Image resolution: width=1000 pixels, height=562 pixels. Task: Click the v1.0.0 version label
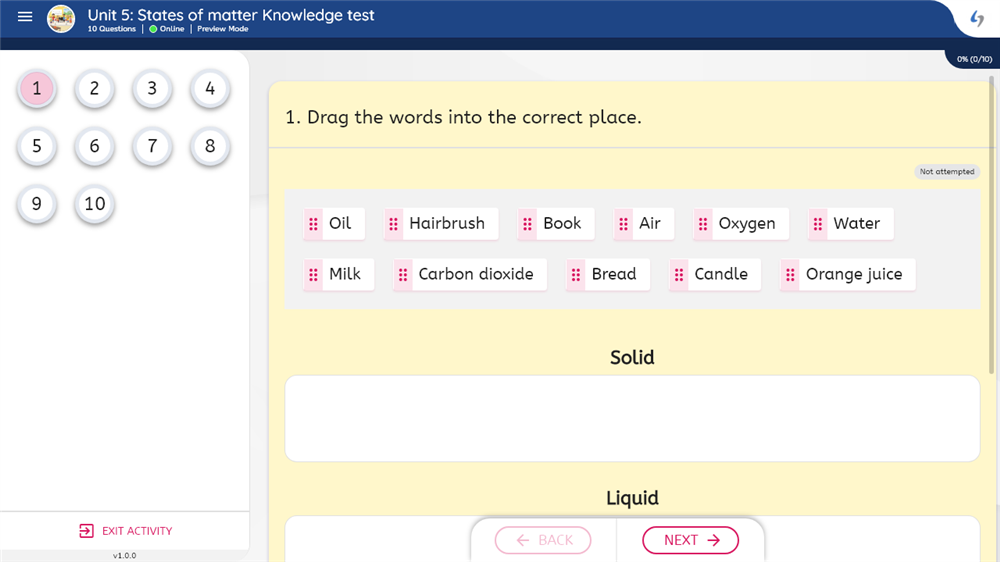(124, 556)
